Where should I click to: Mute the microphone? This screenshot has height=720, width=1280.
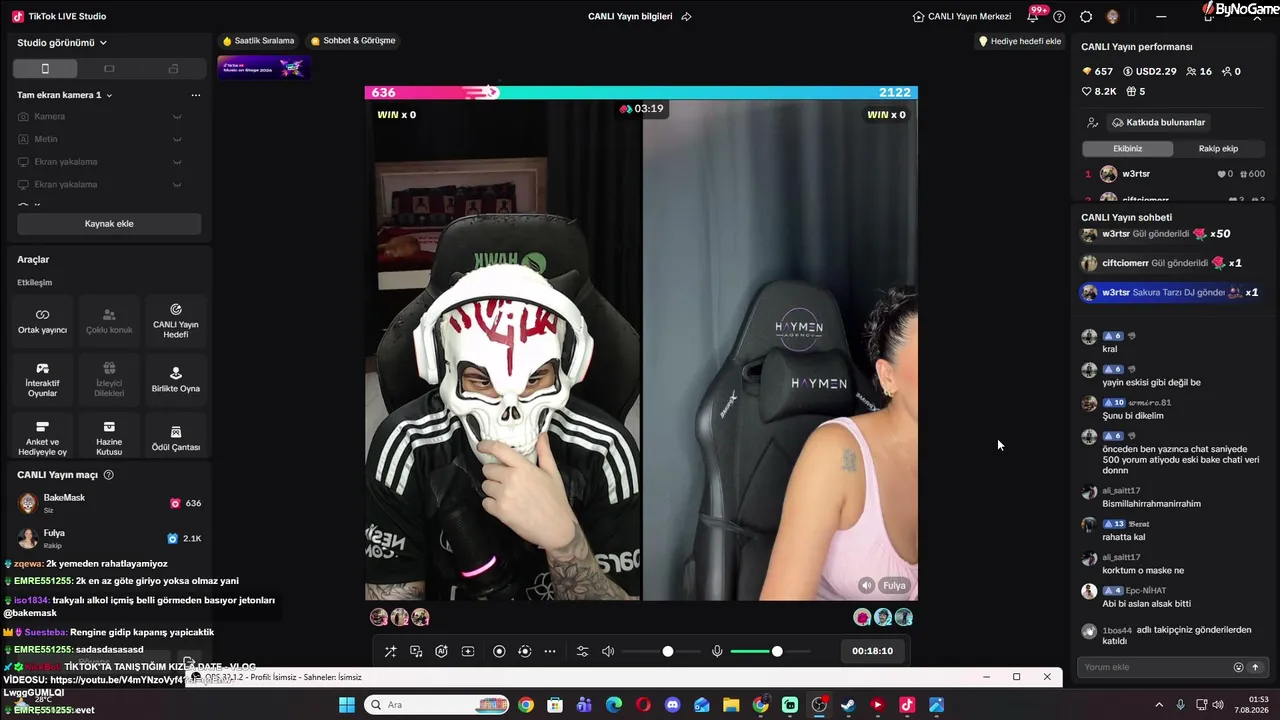pos(717,651)
